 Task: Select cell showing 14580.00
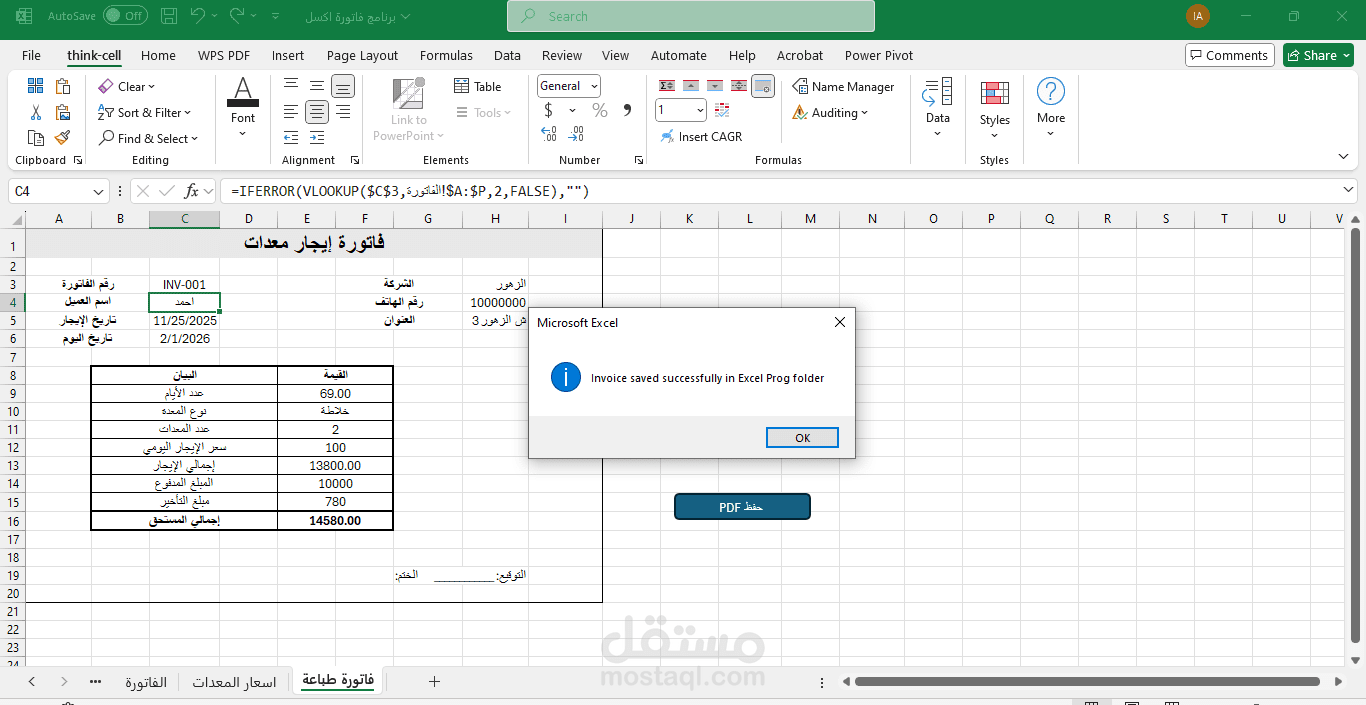point(335,521)
